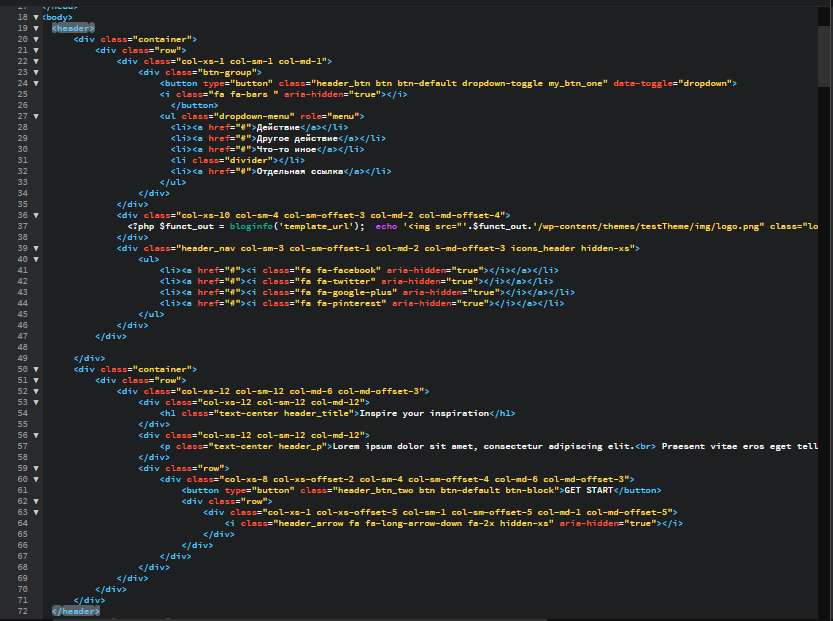Fold the row div at line 59
The width and height of the screenshot is (833, 621).
click(x=36, y=468)
